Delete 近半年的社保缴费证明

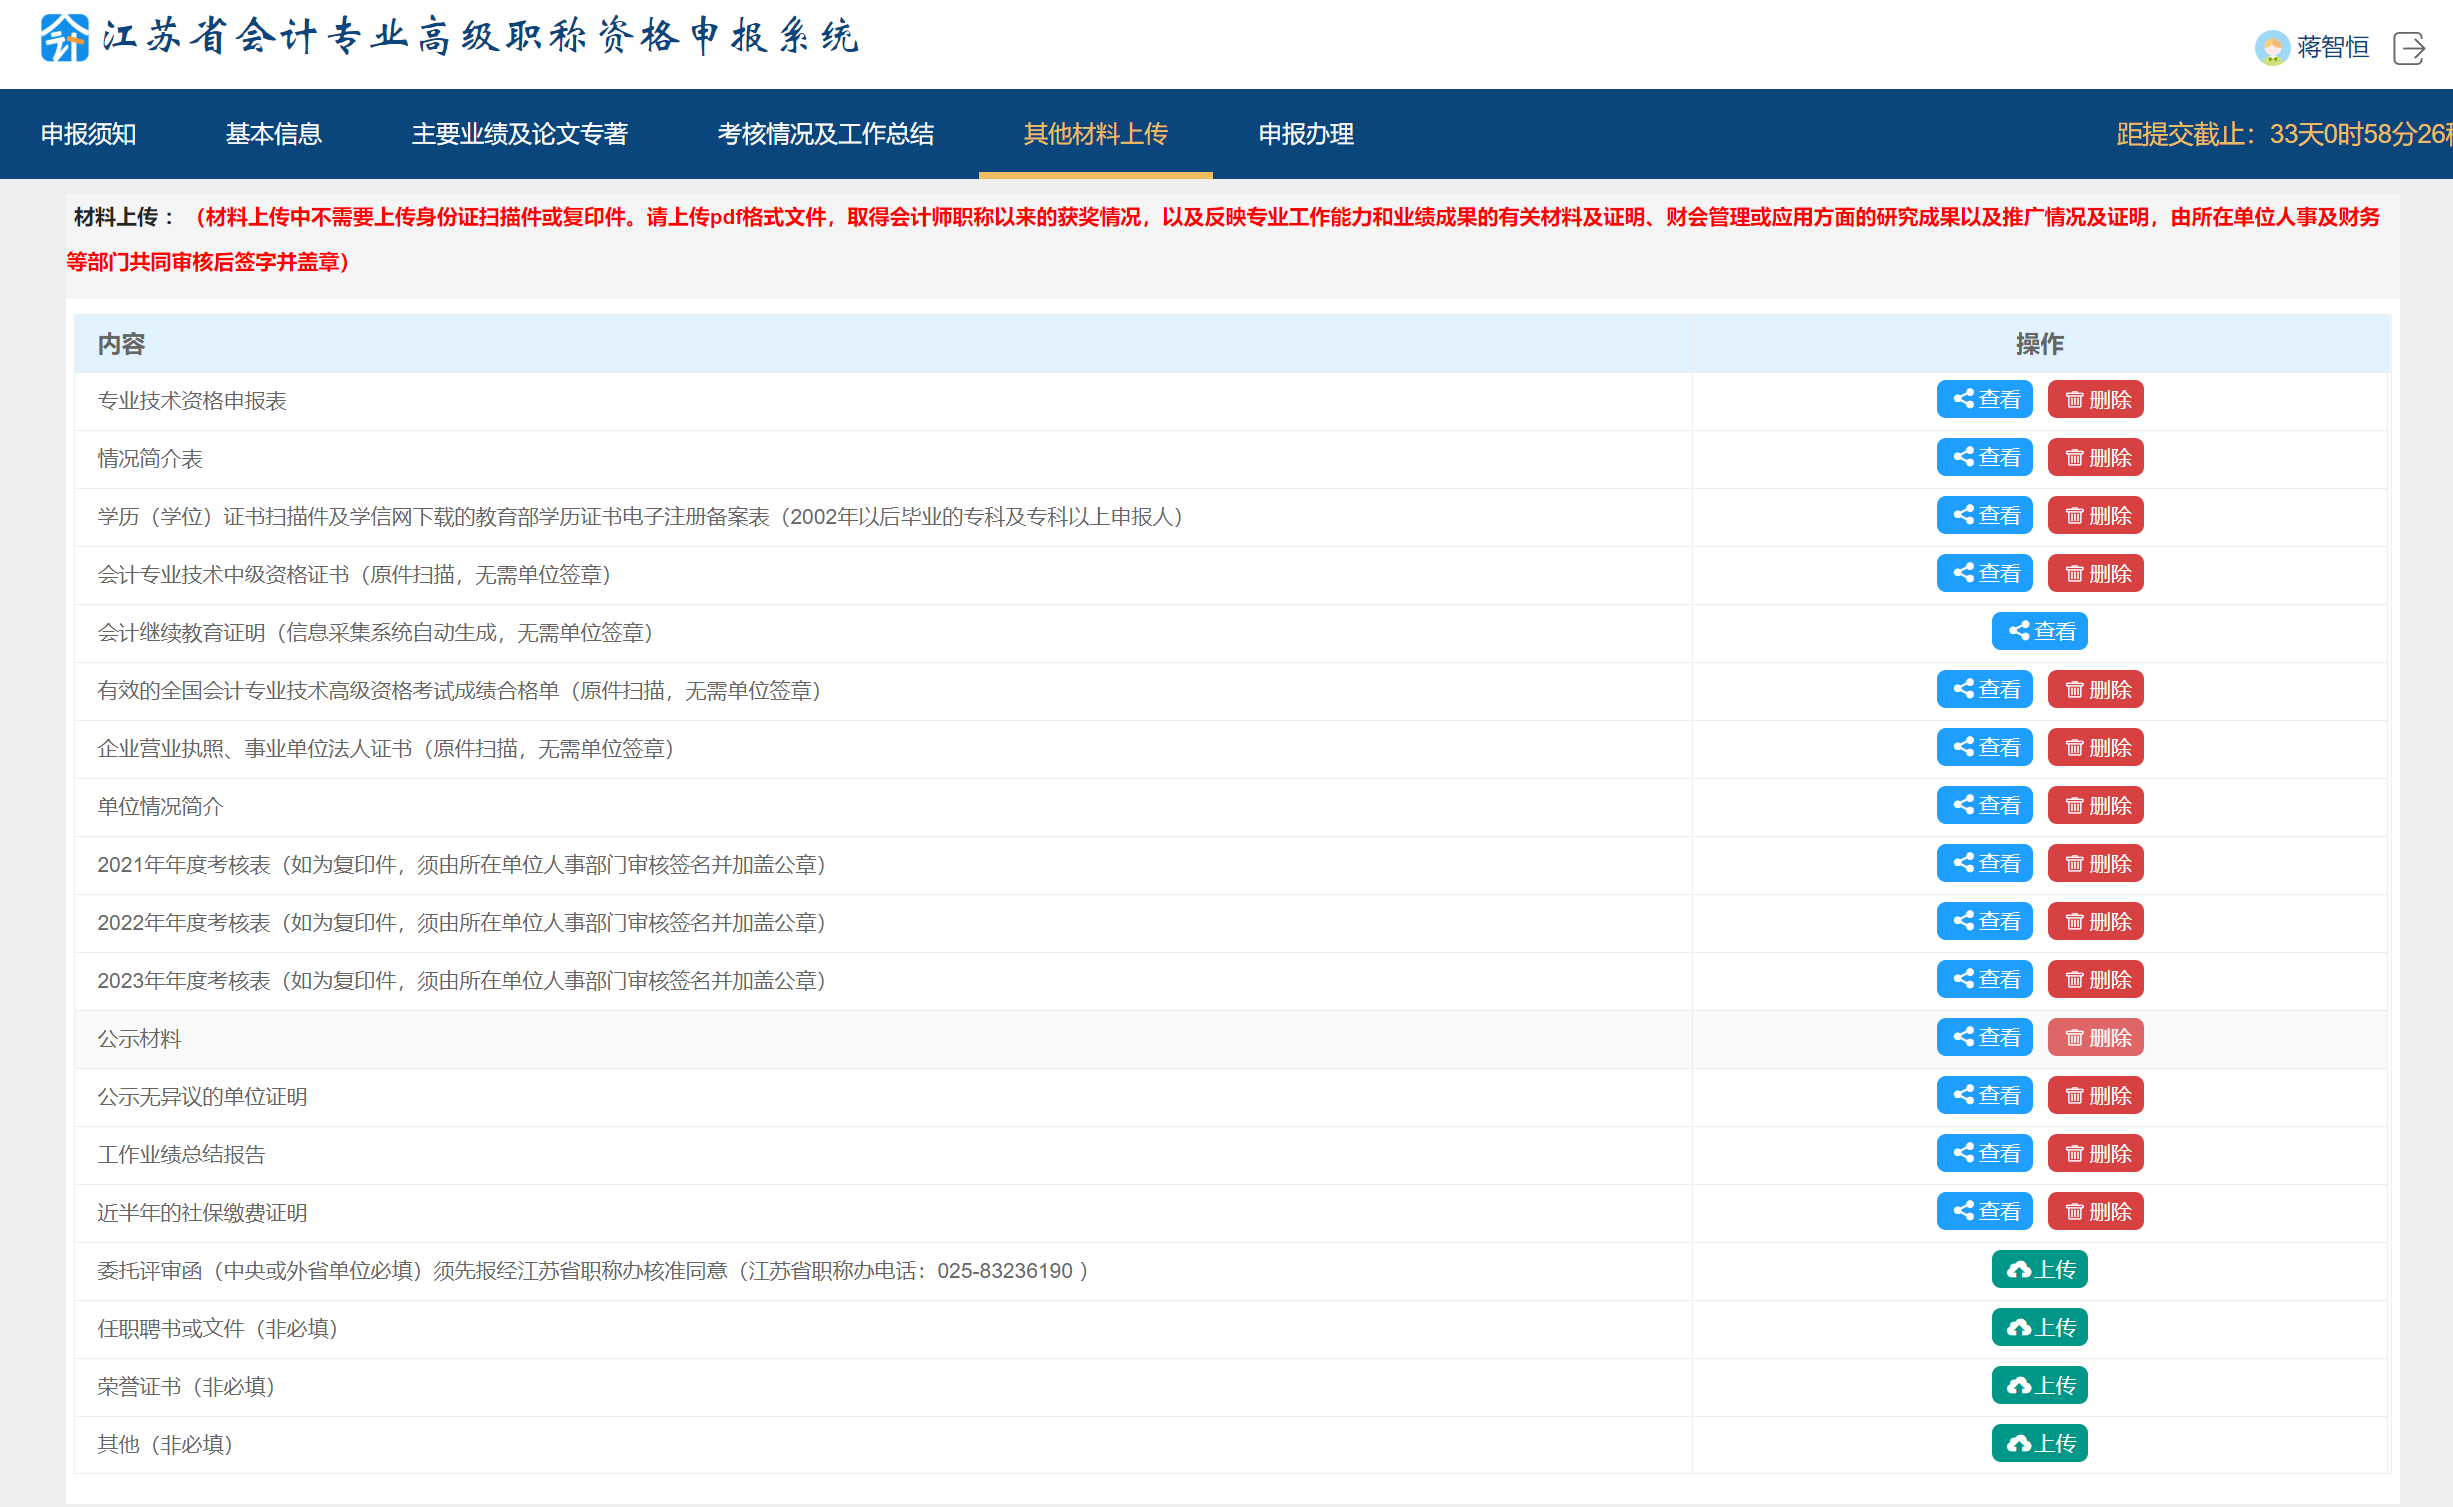click(x=2095, y=1212)
